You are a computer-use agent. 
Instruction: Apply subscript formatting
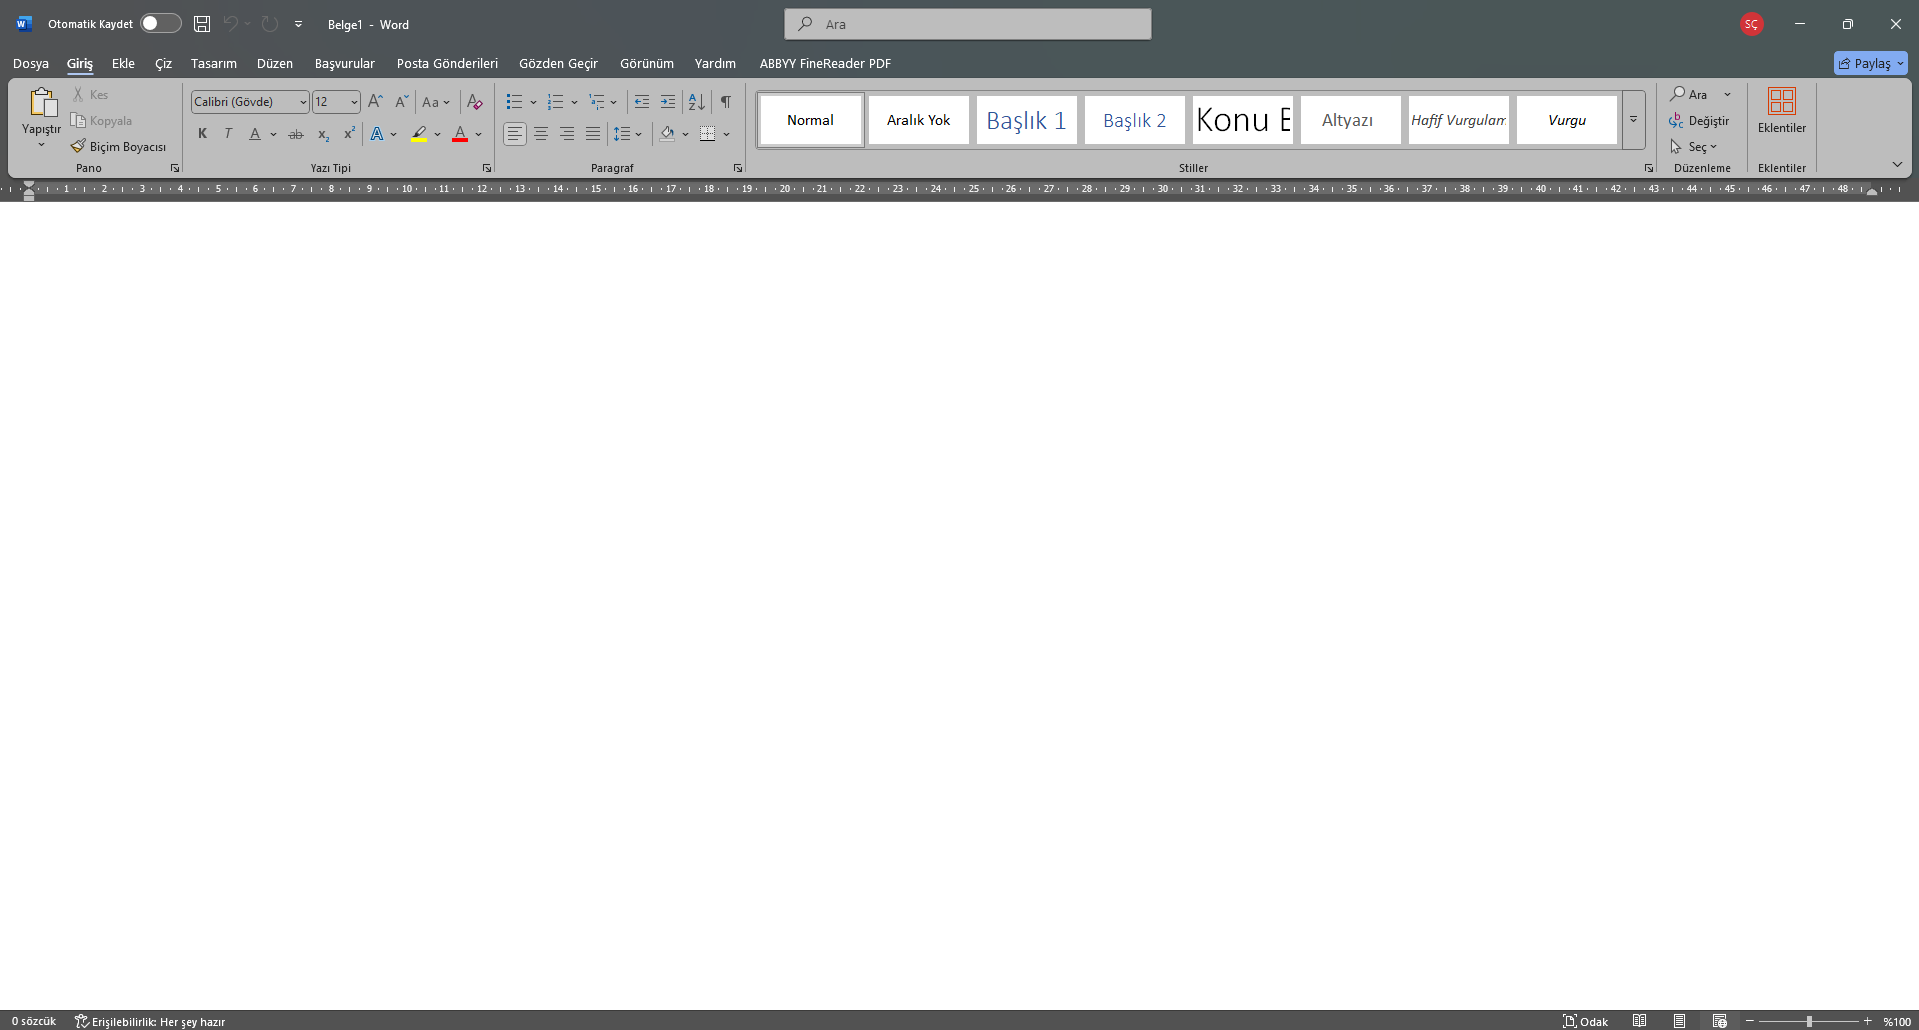coord(323,134)
